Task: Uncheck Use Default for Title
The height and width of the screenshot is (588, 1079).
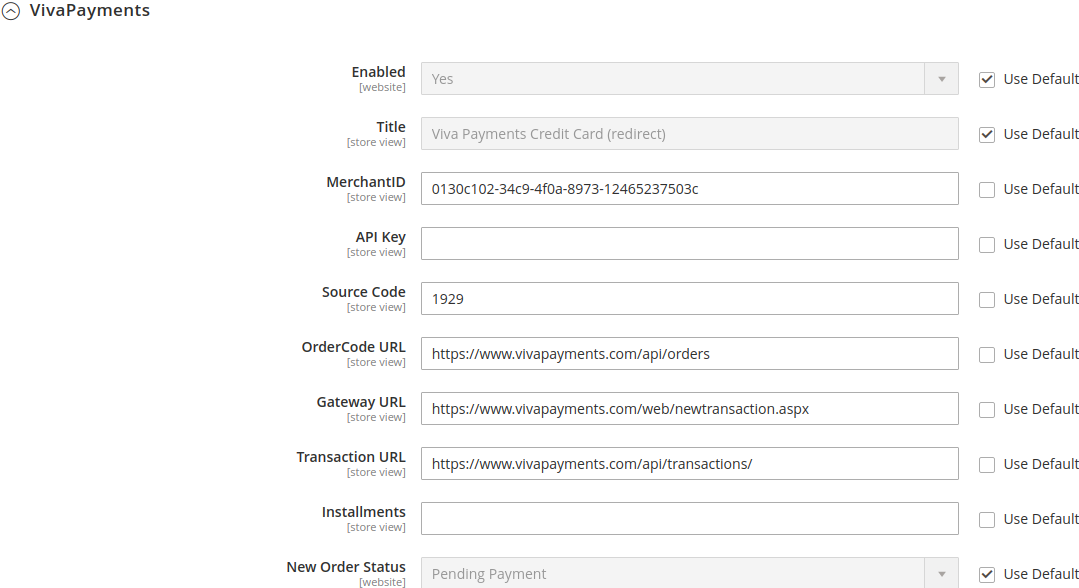Action: [987, 134]
